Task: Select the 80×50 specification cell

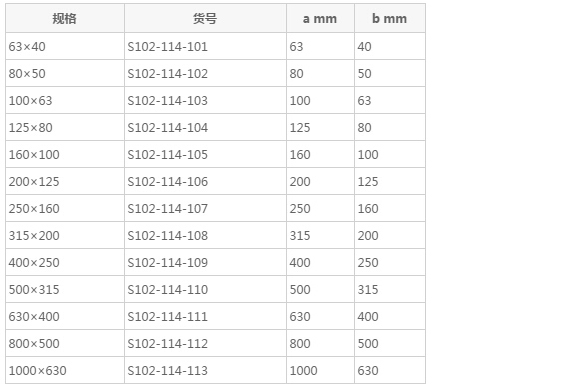Action: [65, 73]
